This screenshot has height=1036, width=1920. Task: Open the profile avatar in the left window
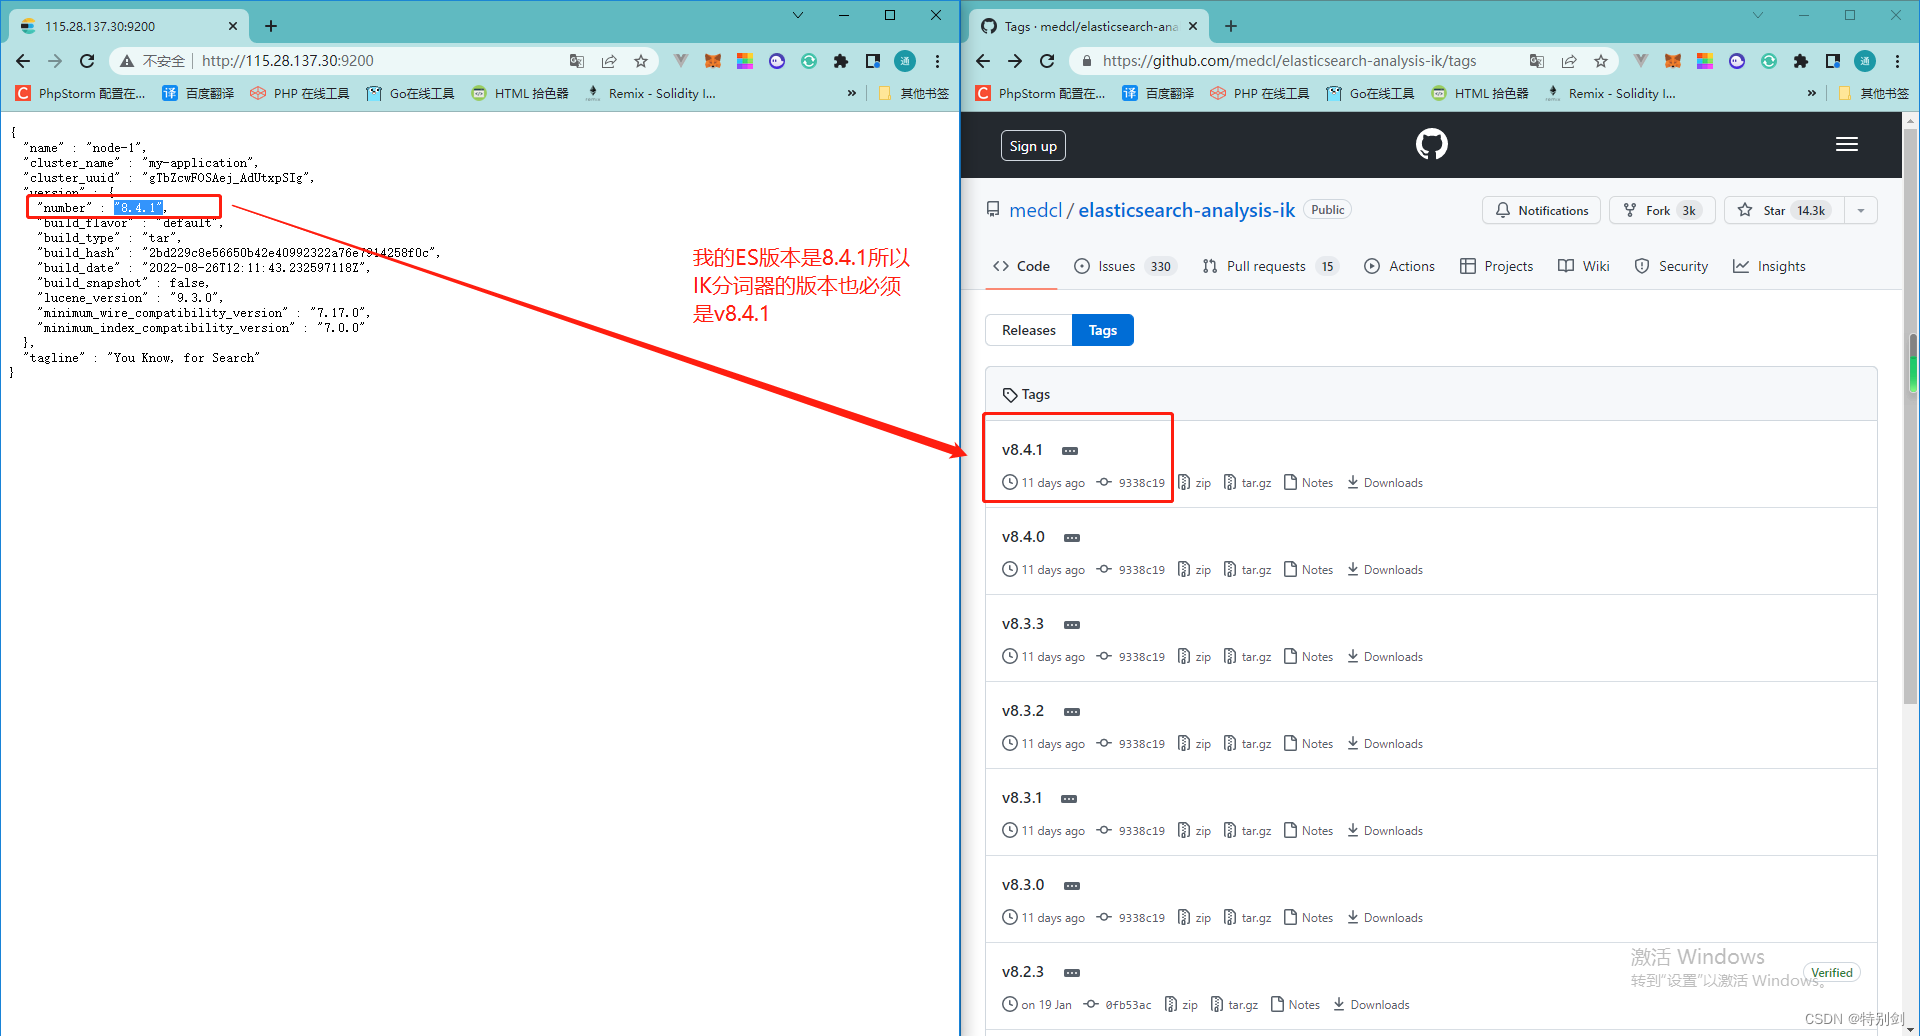[905, 61]
